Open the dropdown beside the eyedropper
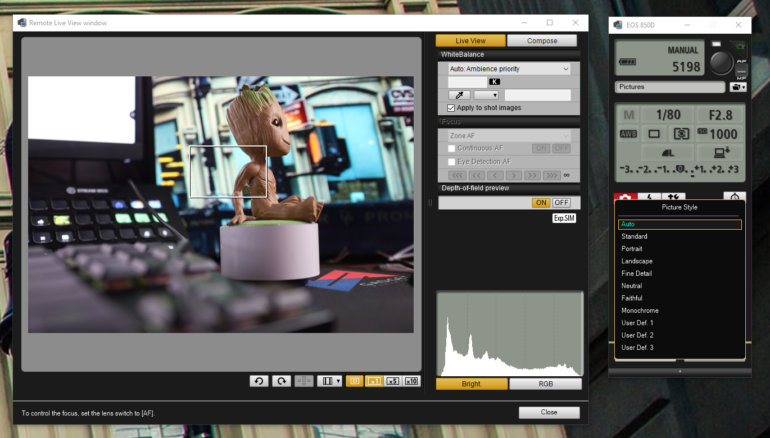This screenshot has height=438, width=770. pos(486,95)
